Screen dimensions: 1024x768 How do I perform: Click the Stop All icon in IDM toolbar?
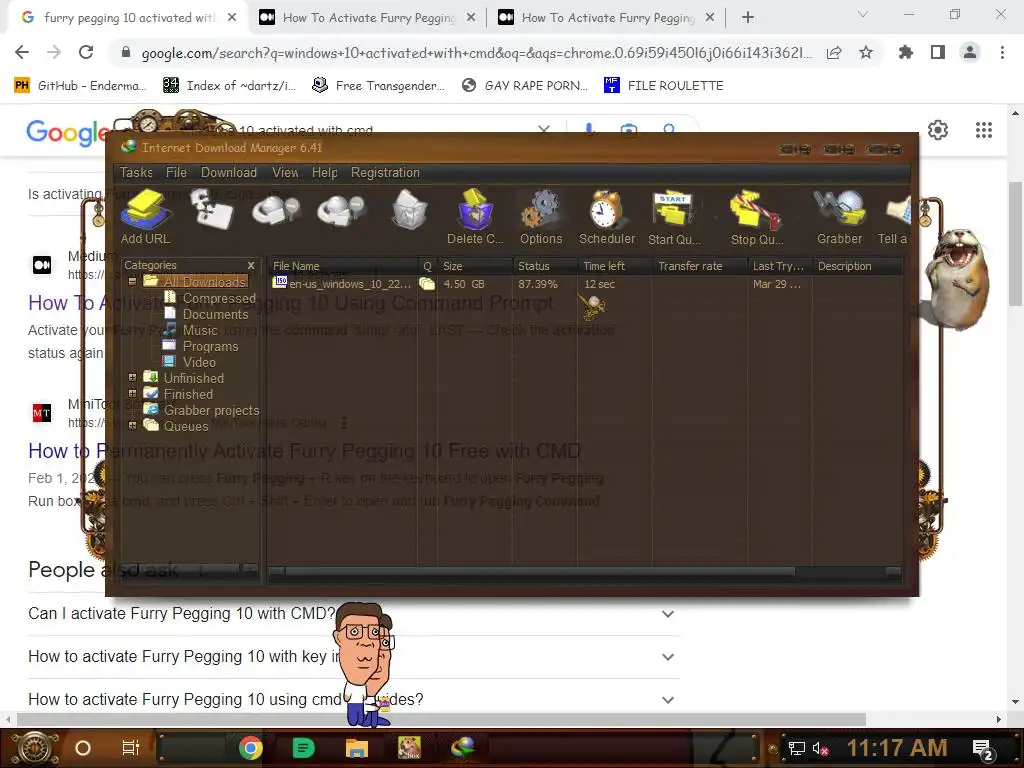340,210
